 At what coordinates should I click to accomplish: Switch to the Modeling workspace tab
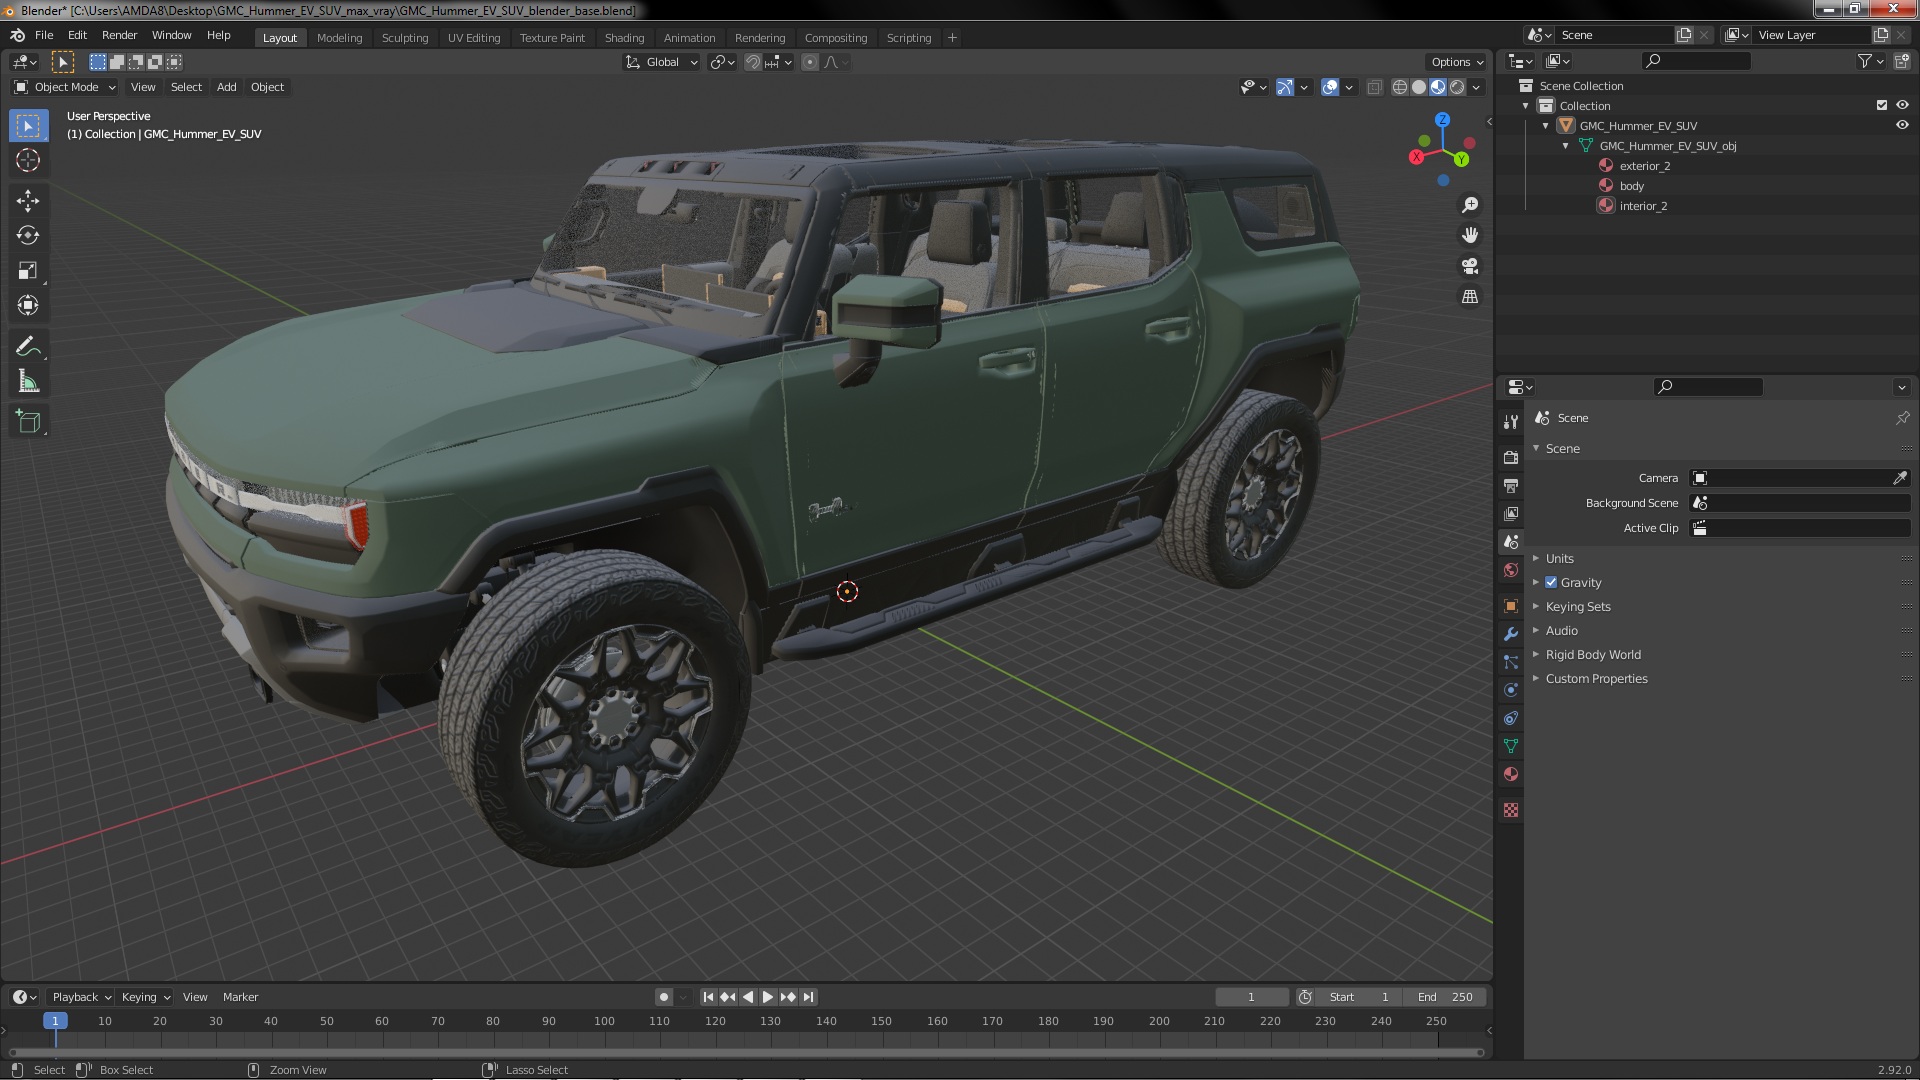pos(339,37)
